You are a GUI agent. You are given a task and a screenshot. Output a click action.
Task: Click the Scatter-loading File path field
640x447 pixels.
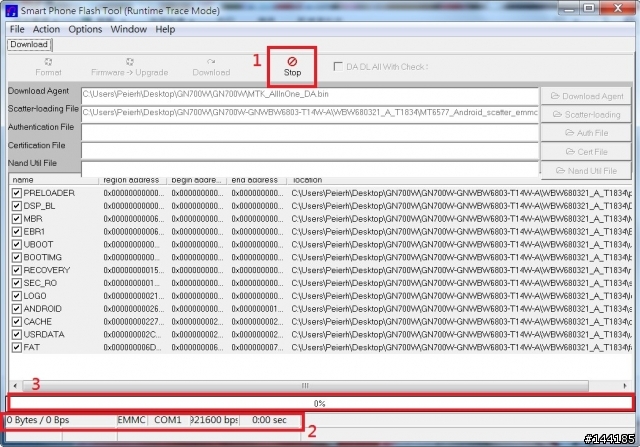pos(310,114)
